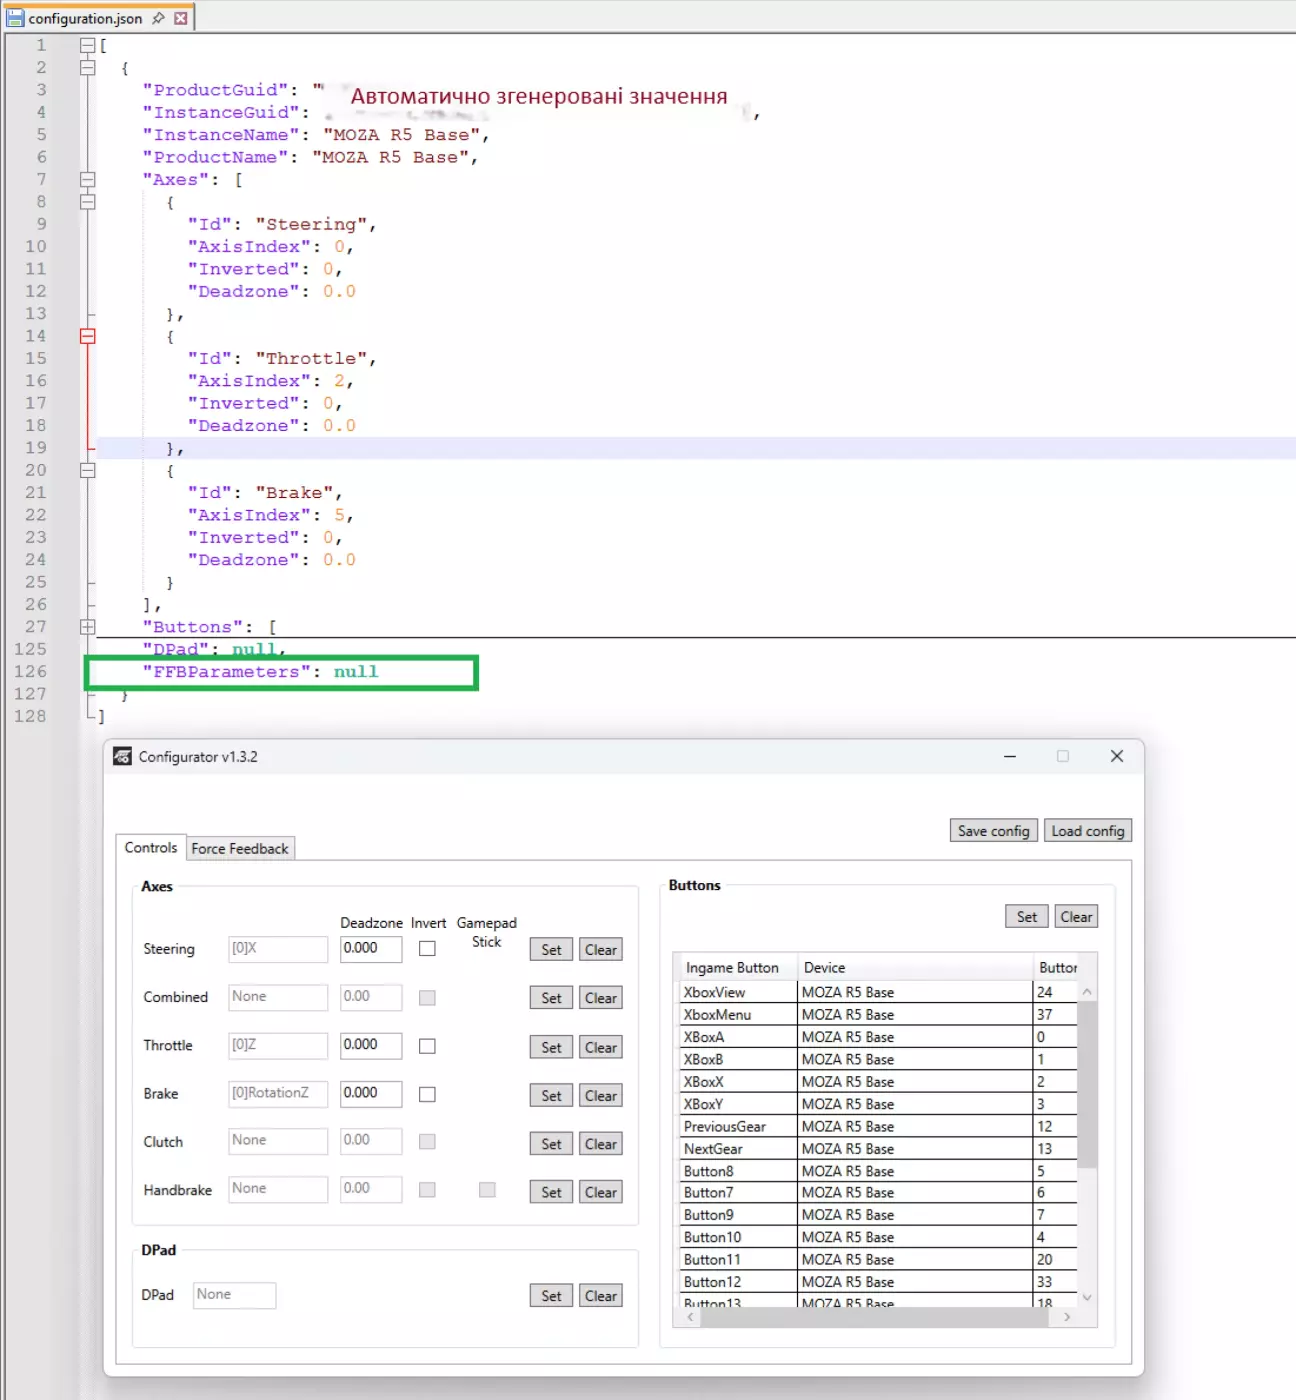The height and width of the screenshot is (1400, 1296).
Task: Select the XboxView row
Action: (x=878, y=992)
